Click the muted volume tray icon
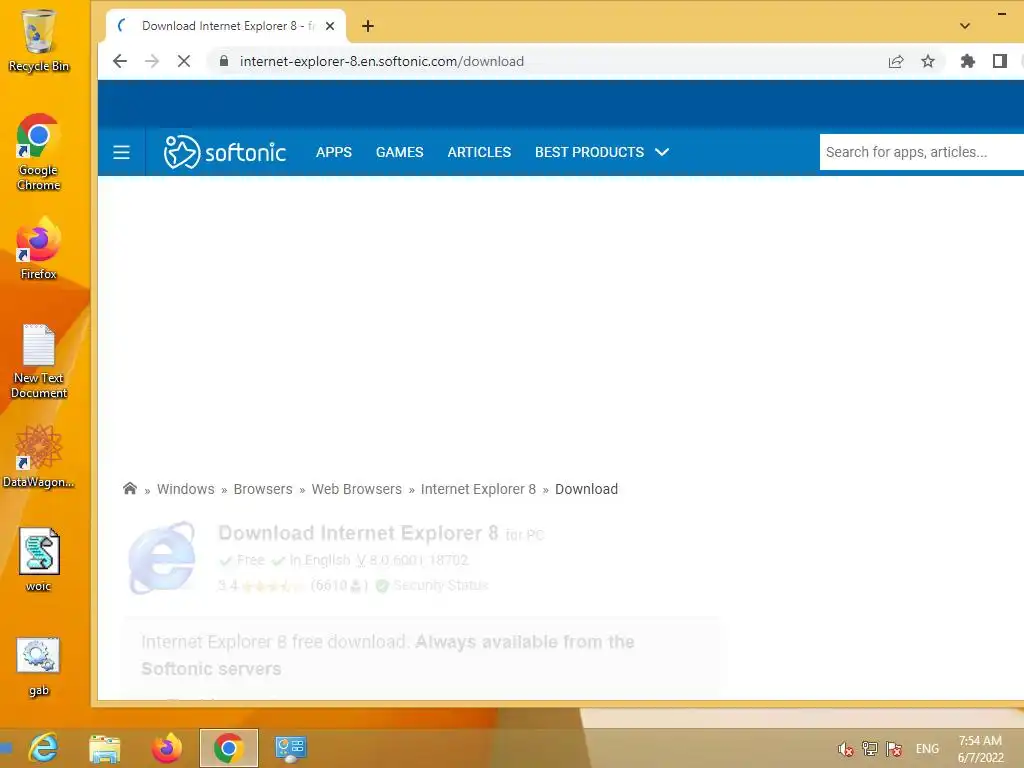1024x768 pixels. (x=846, y=749)
